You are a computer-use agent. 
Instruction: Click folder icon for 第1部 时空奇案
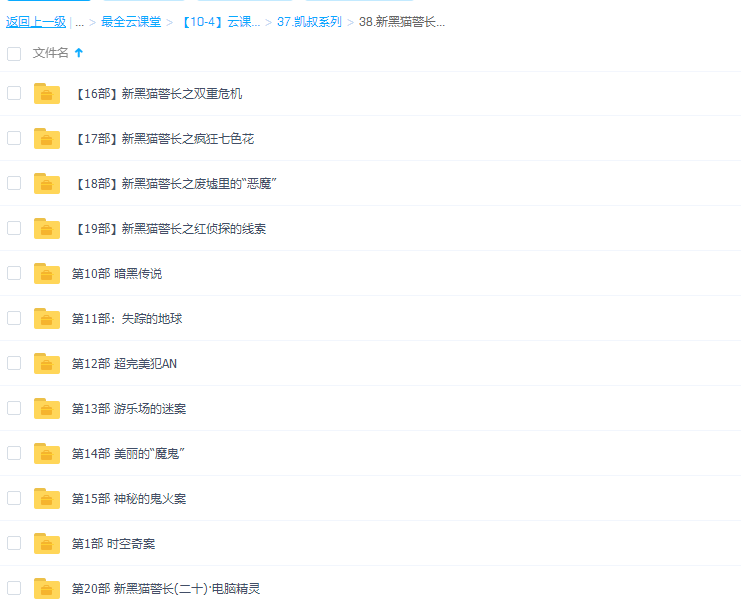pyautogui.click(x=46, y=544)
